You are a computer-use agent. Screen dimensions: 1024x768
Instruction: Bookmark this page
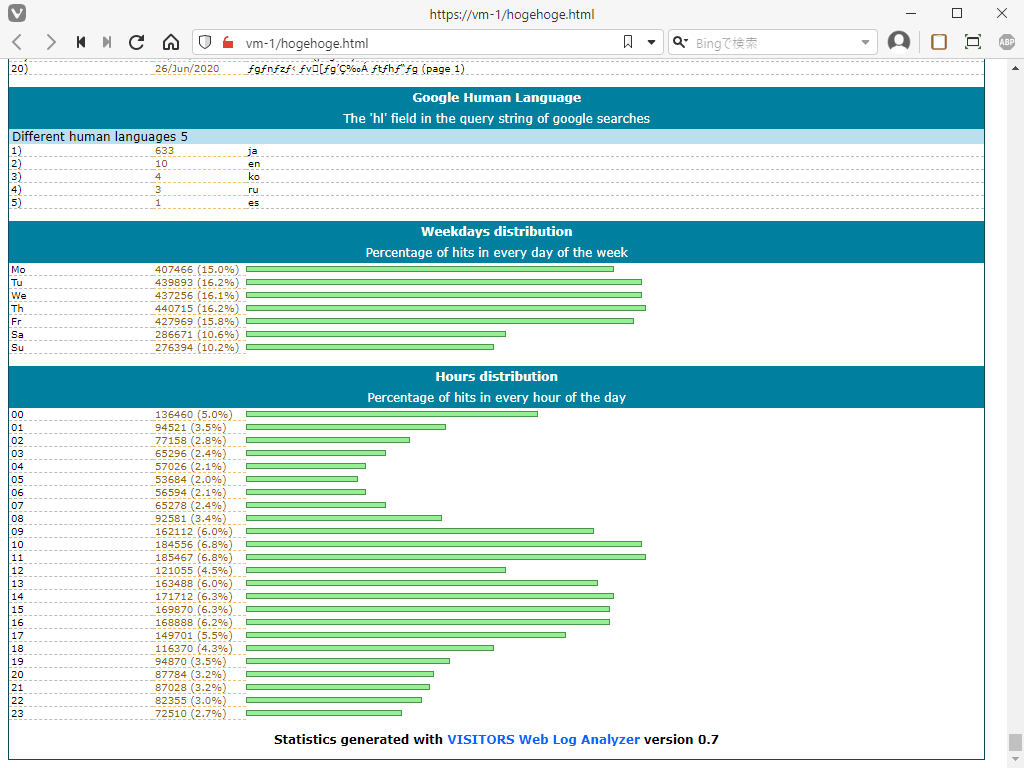click(628, 42)
